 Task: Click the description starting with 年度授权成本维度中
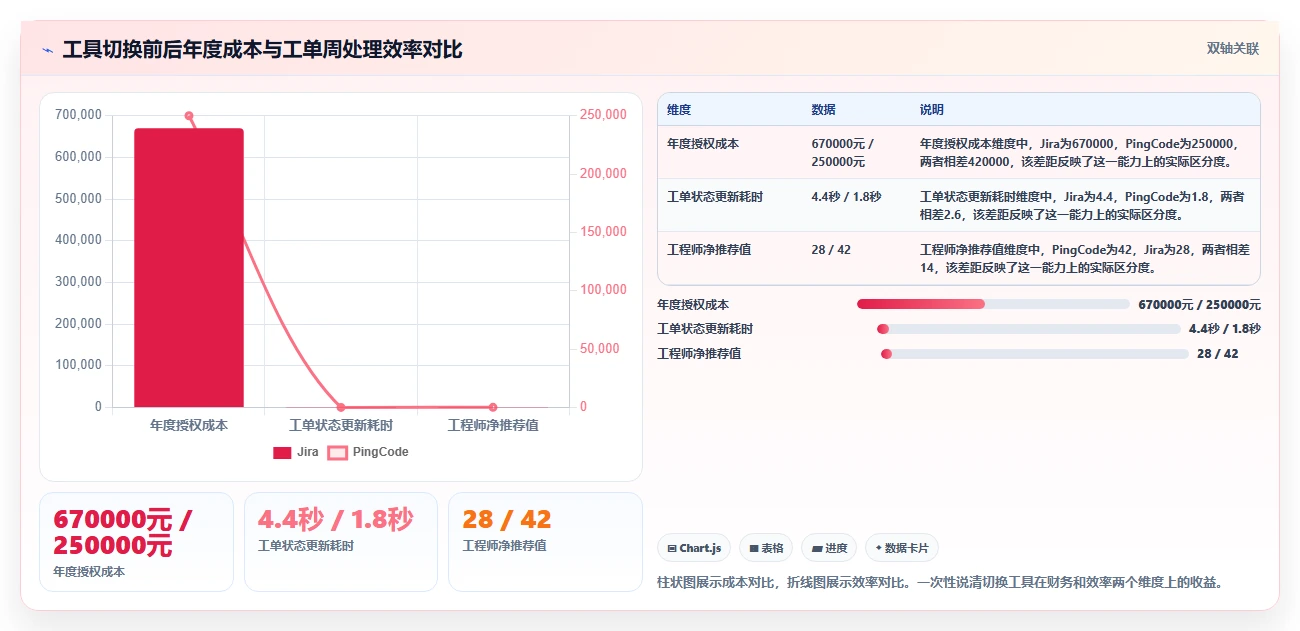pyautogui.click(x=1079, y=152)
